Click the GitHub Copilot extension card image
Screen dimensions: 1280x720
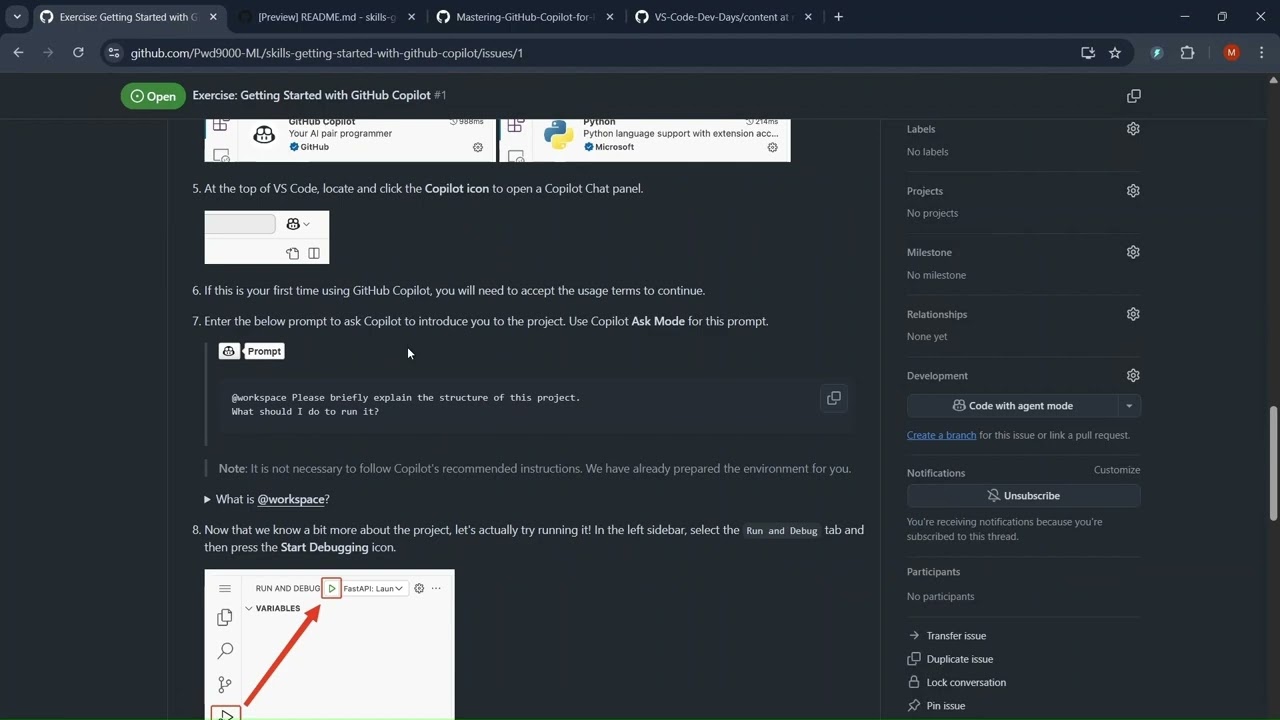(x=350, y=140)
